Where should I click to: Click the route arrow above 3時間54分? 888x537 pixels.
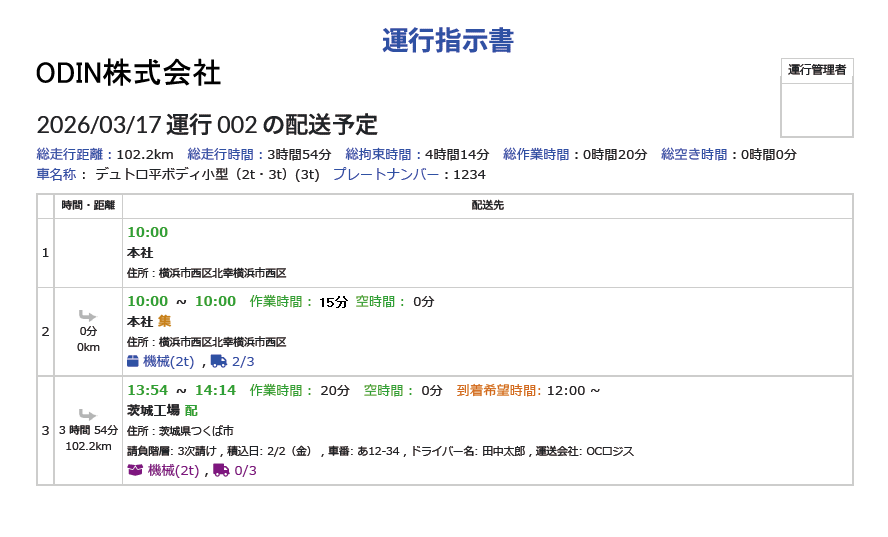tap(88, 414)
